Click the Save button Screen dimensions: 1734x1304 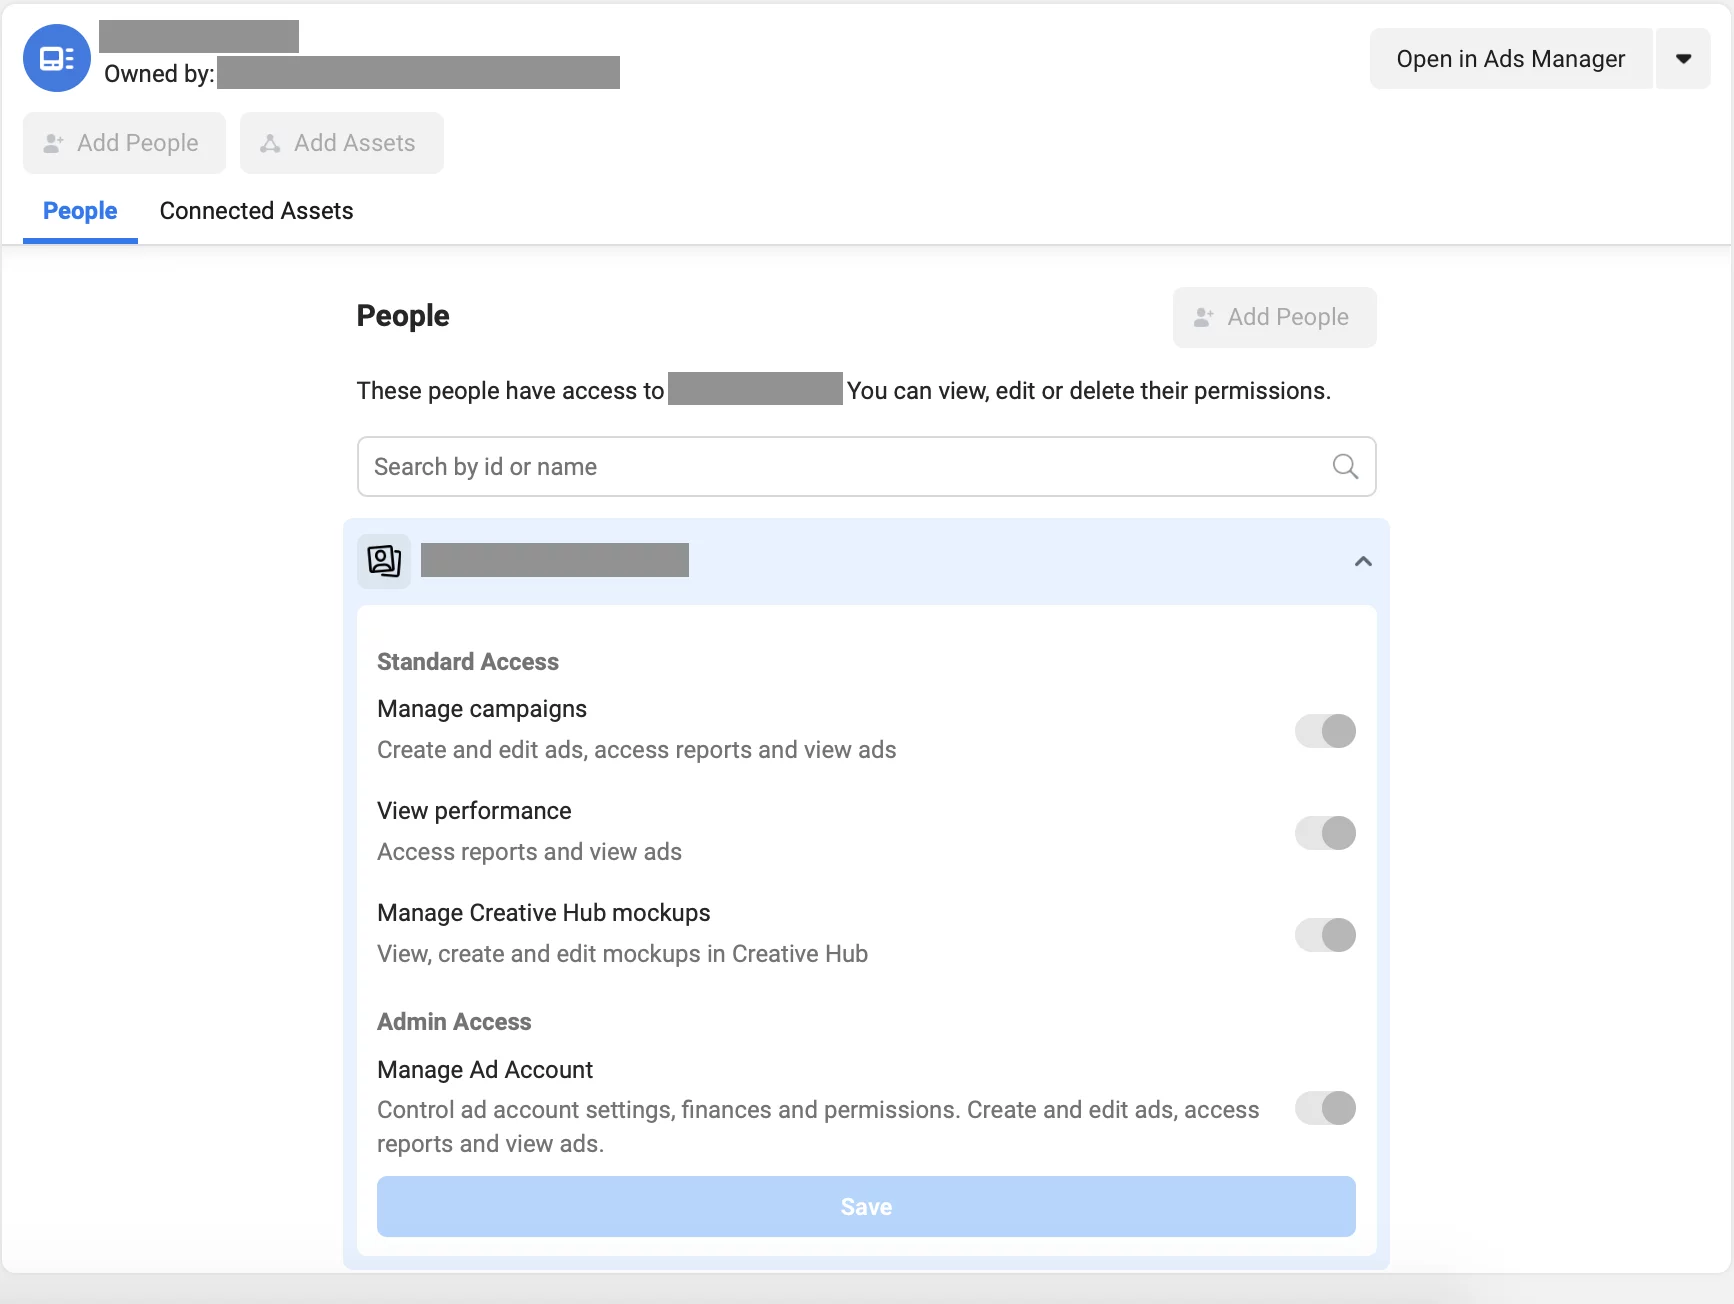[866, 1207]
